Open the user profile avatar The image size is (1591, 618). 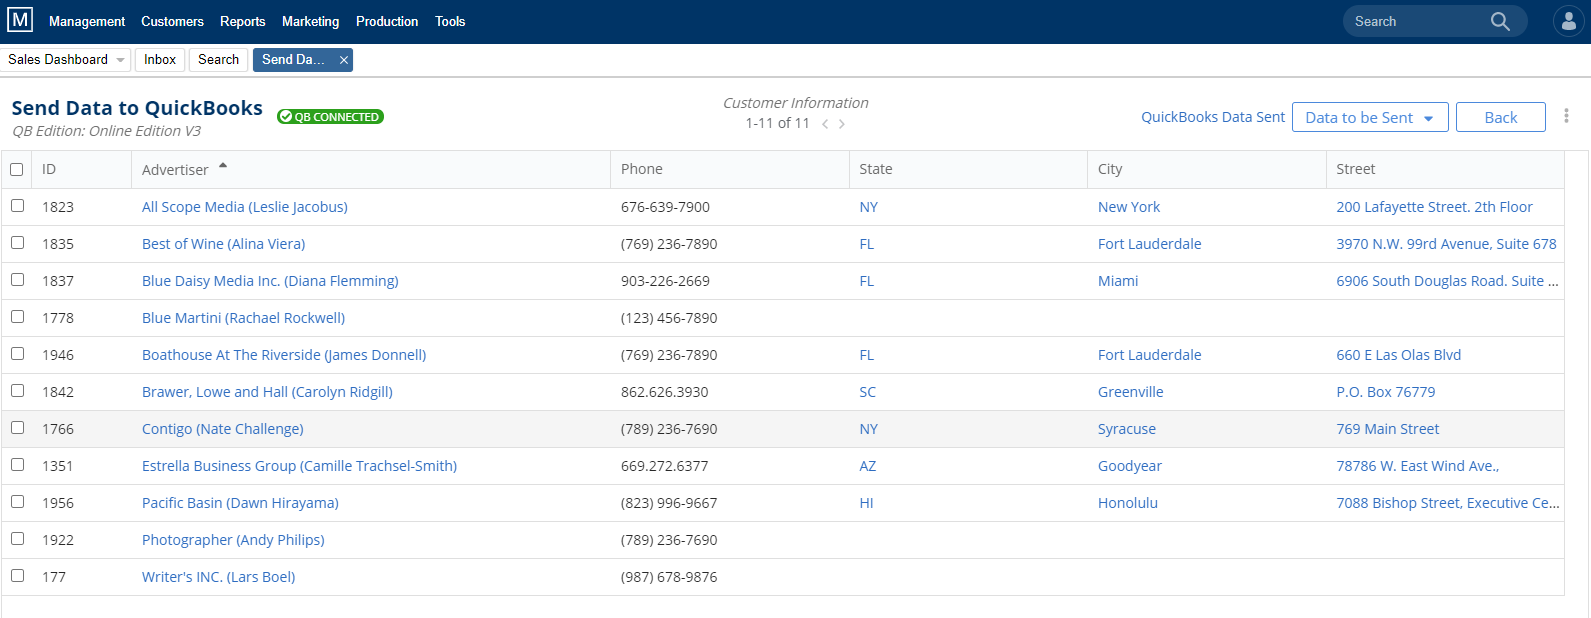(x=1569, y=21)
